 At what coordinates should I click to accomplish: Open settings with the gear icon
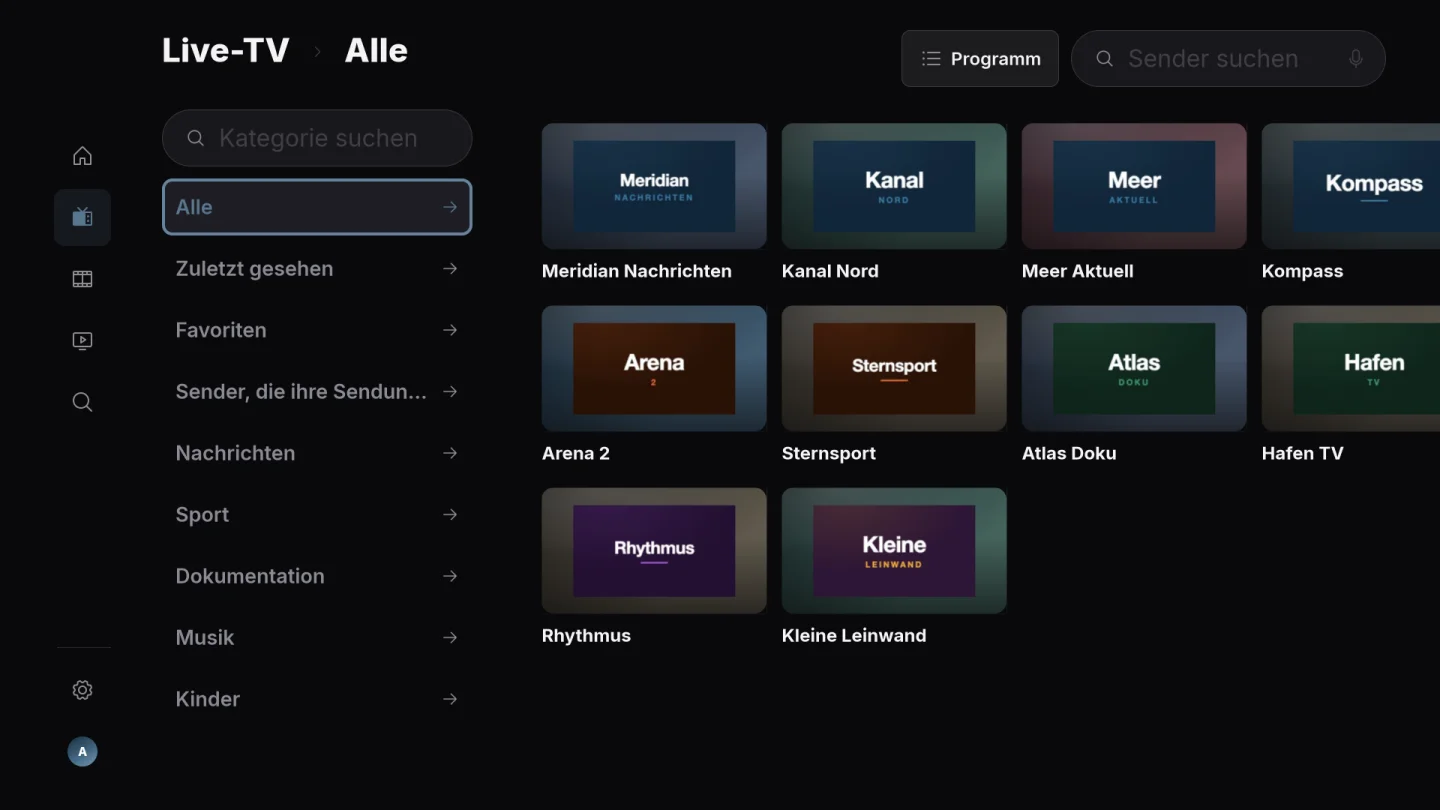coord(82,690)
